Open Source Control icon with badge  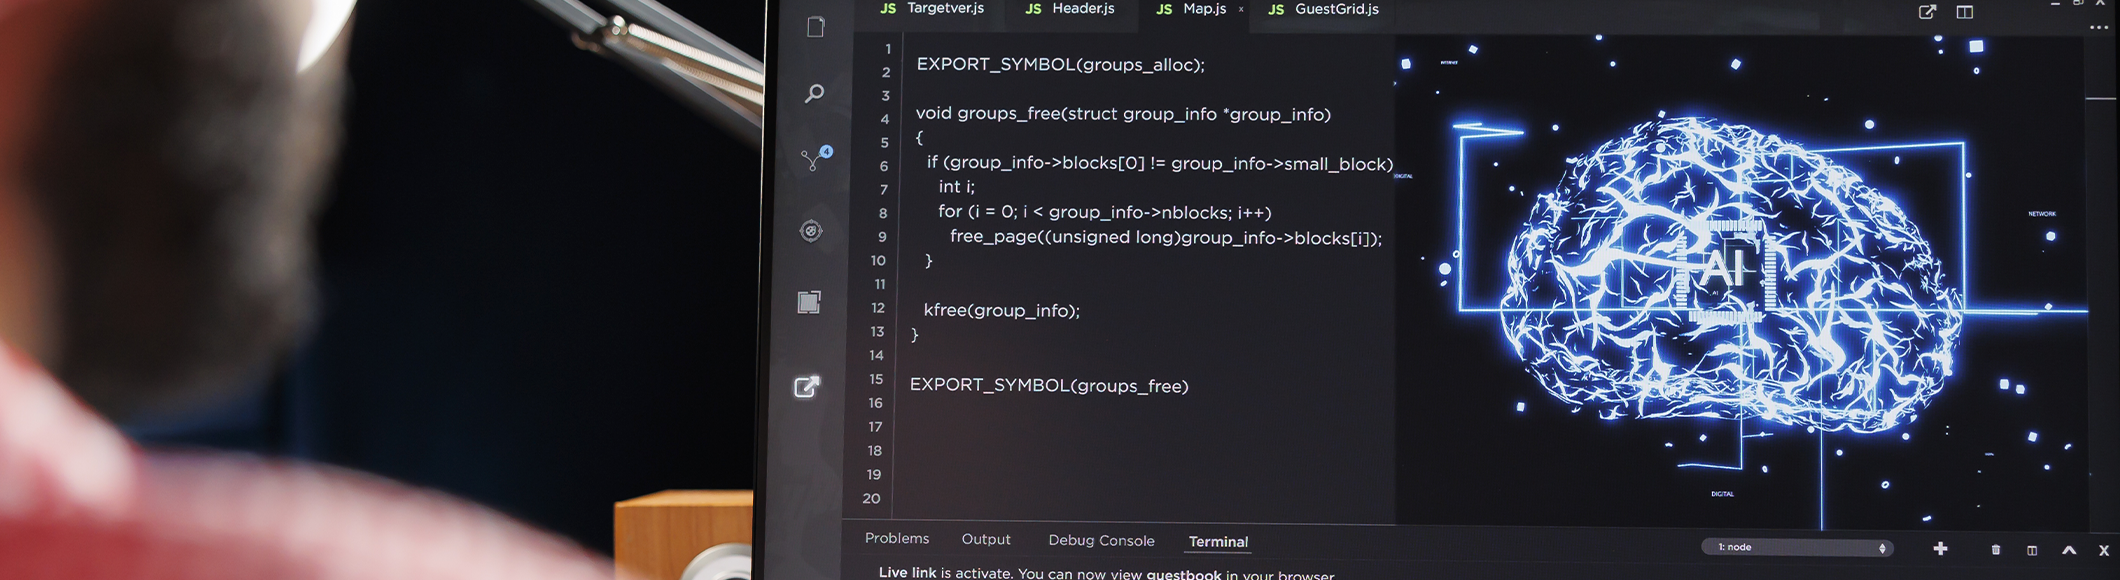click(815, 159)
